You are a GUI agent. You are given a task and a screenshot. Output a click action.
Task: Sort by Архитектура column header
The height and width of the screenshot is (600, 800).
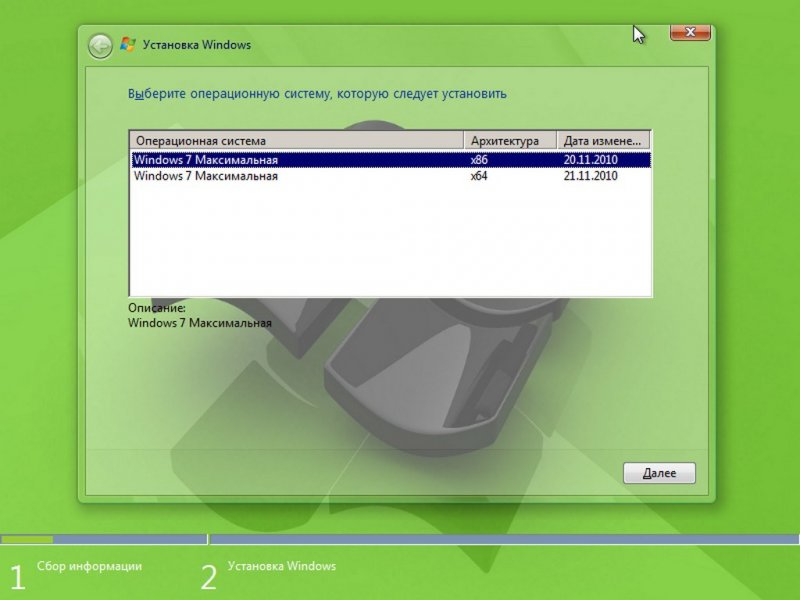[x=510, y=141]
